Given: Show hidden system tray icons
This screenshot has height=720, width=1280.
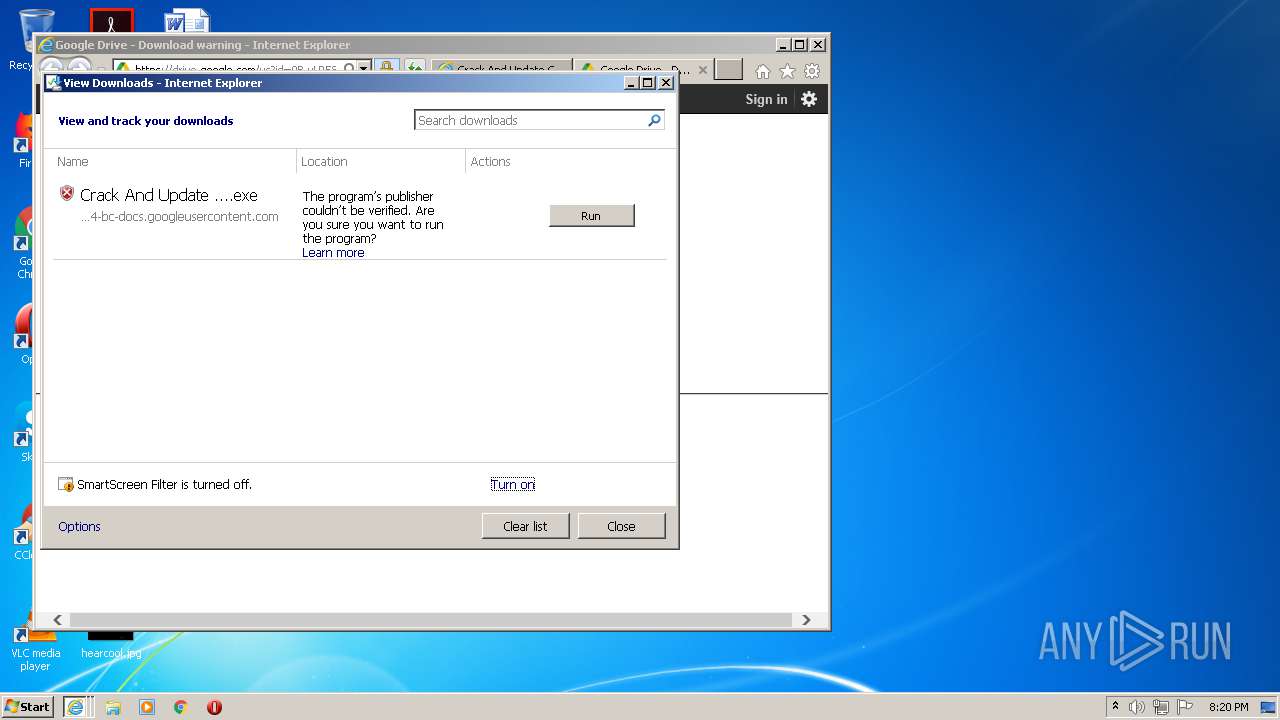Looking at the screenshot, I should click(x=1115, y=706).
